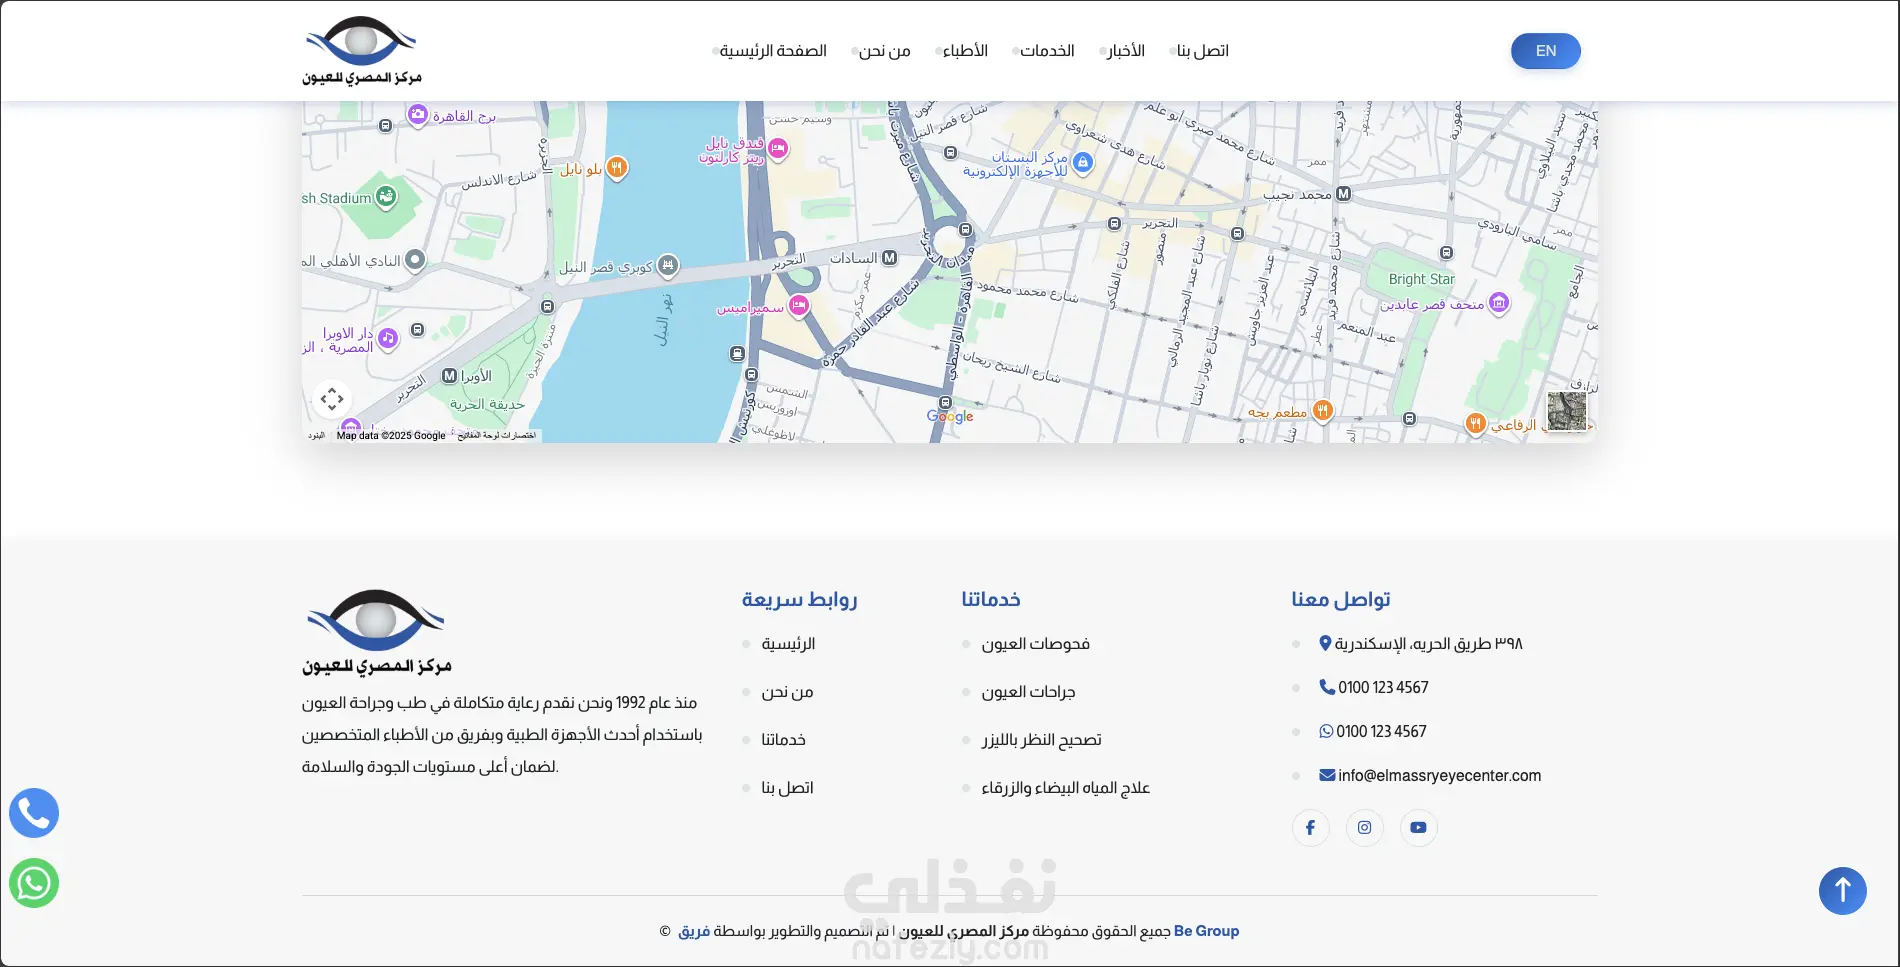Viewport: 1900px width, 967px height.
Task: Open علاج المياه البيضاء والزرقاء link
Action: (x=1065, y=788)
